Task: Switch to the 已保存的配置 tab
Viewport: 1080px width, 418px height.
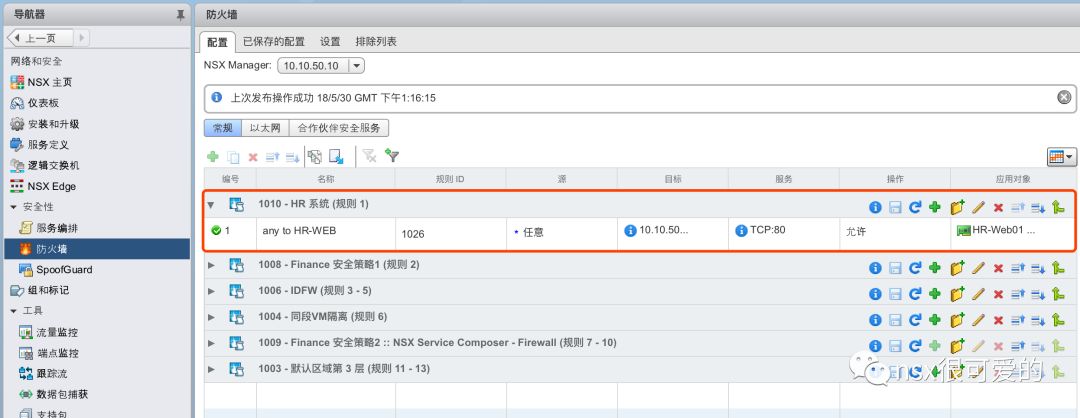Action: pos(274,42)
